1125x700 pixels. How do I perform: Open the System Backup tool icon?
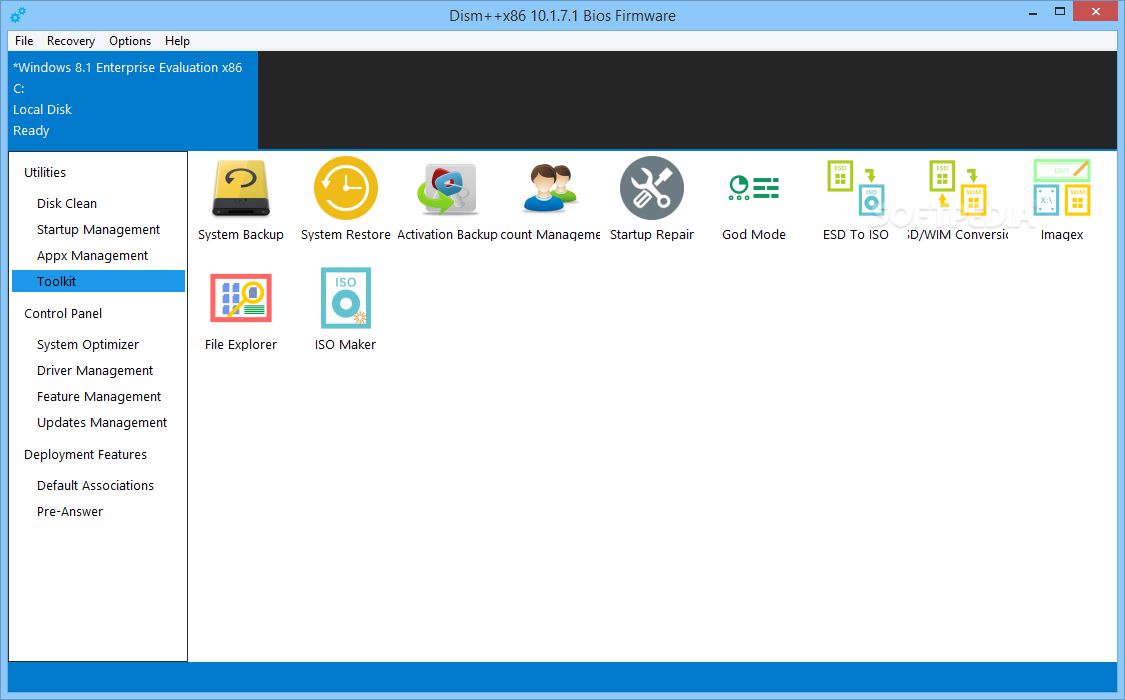click(x=241, y=189)
